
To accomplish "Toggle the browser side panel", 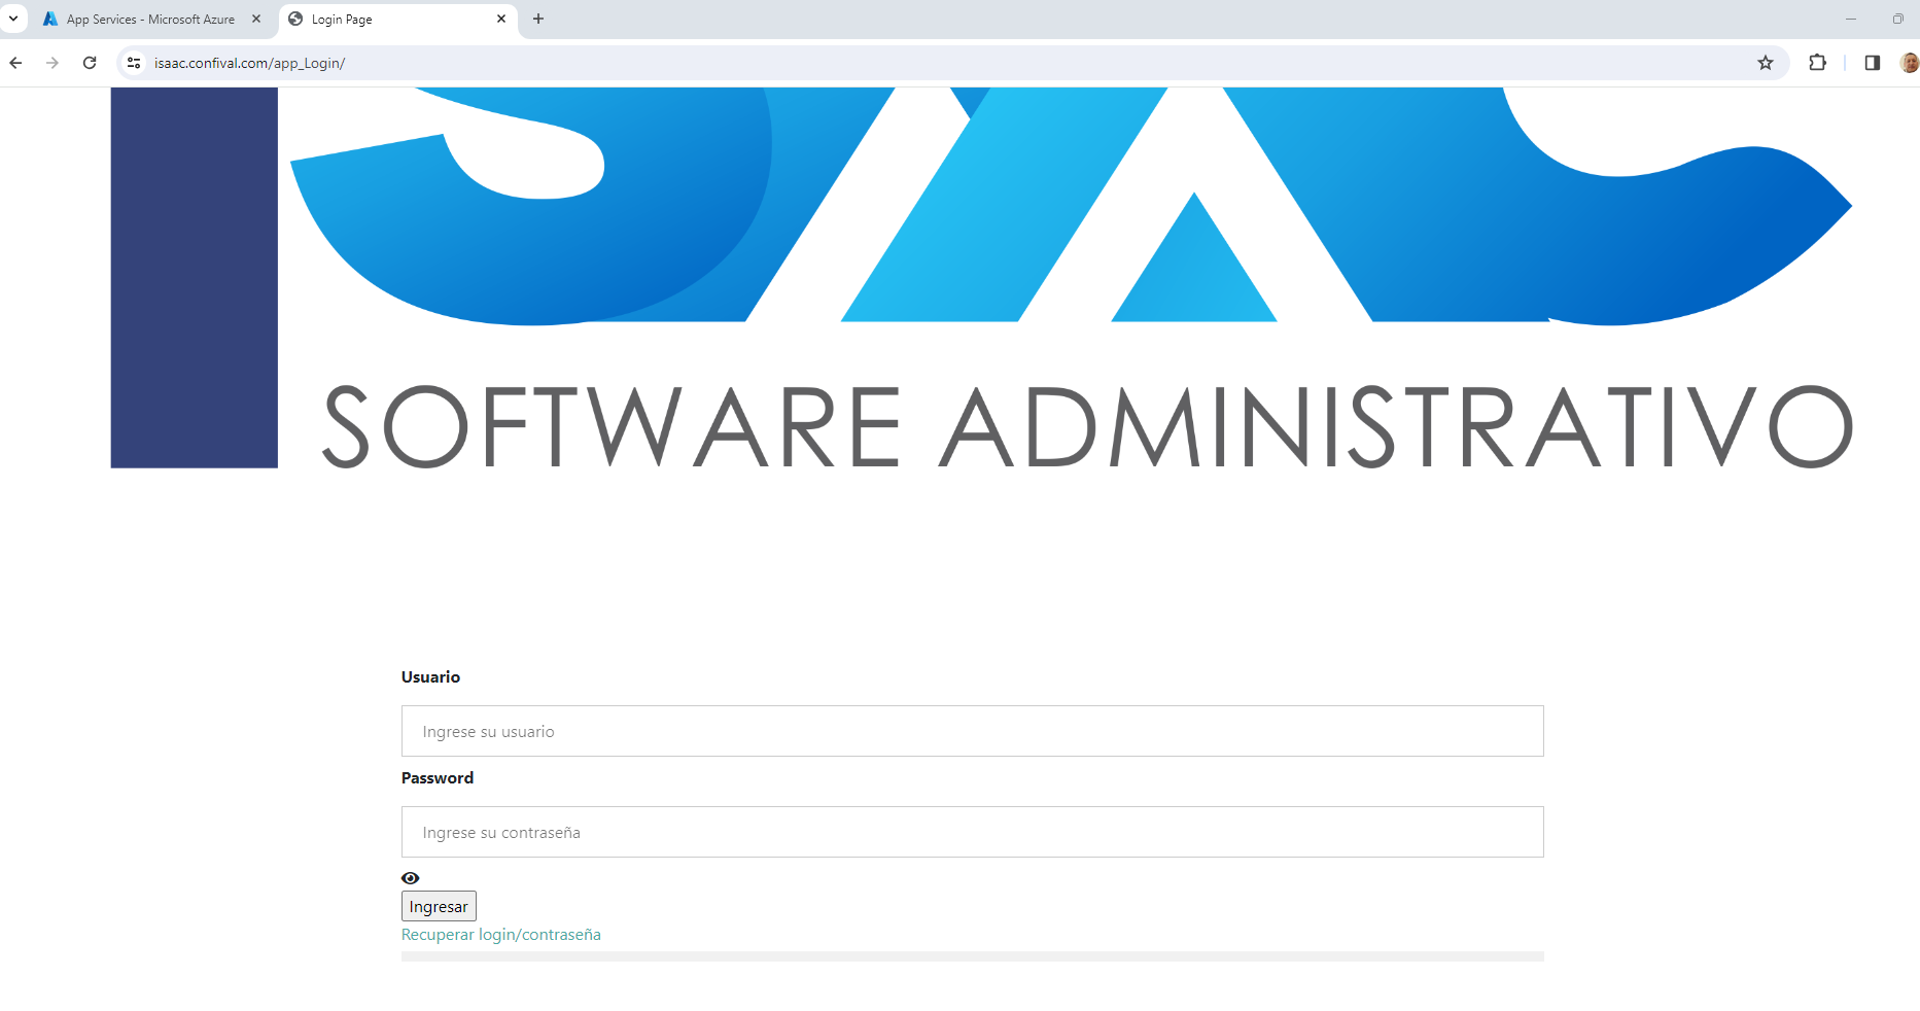I will (x=1871, y=63).
